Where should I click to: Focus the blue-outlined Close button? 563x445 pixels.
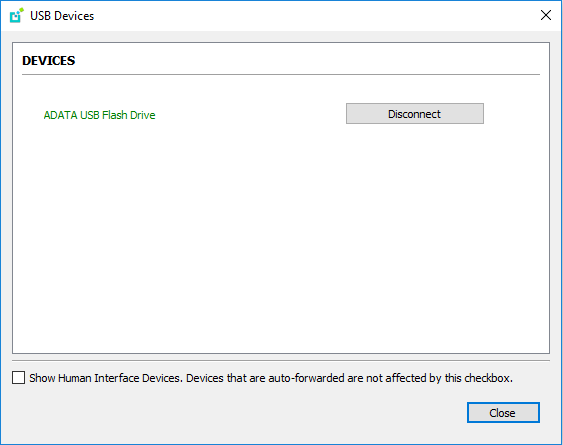point(503,413)
